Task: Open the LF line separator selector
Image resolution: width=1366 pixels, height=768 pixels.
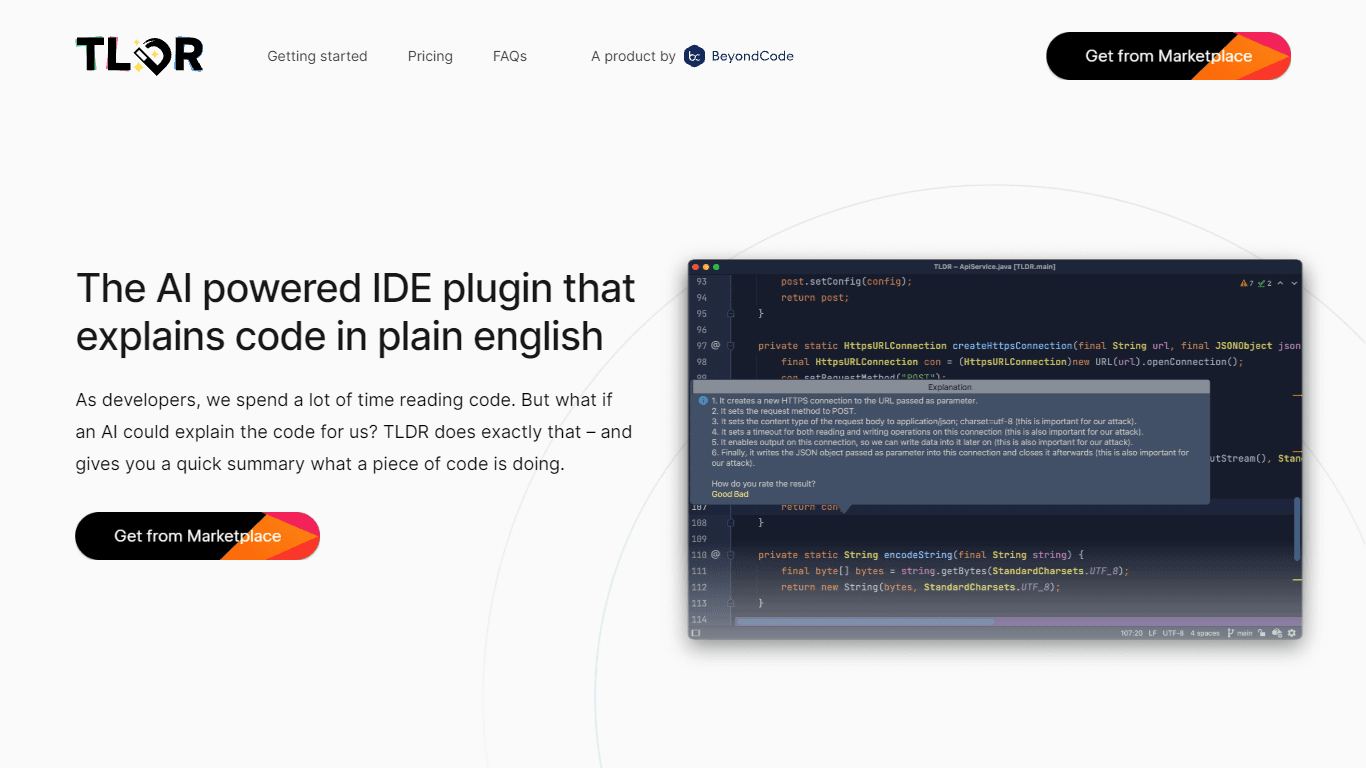Action: 1153,633
